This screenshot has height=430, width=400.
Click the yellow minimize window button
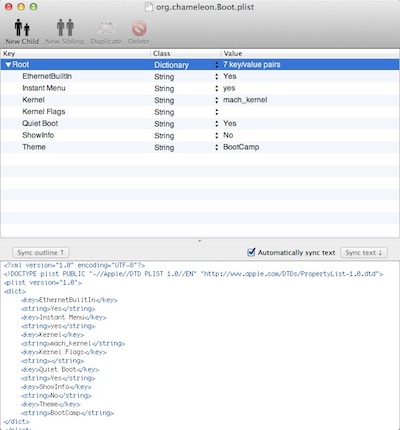21,7
